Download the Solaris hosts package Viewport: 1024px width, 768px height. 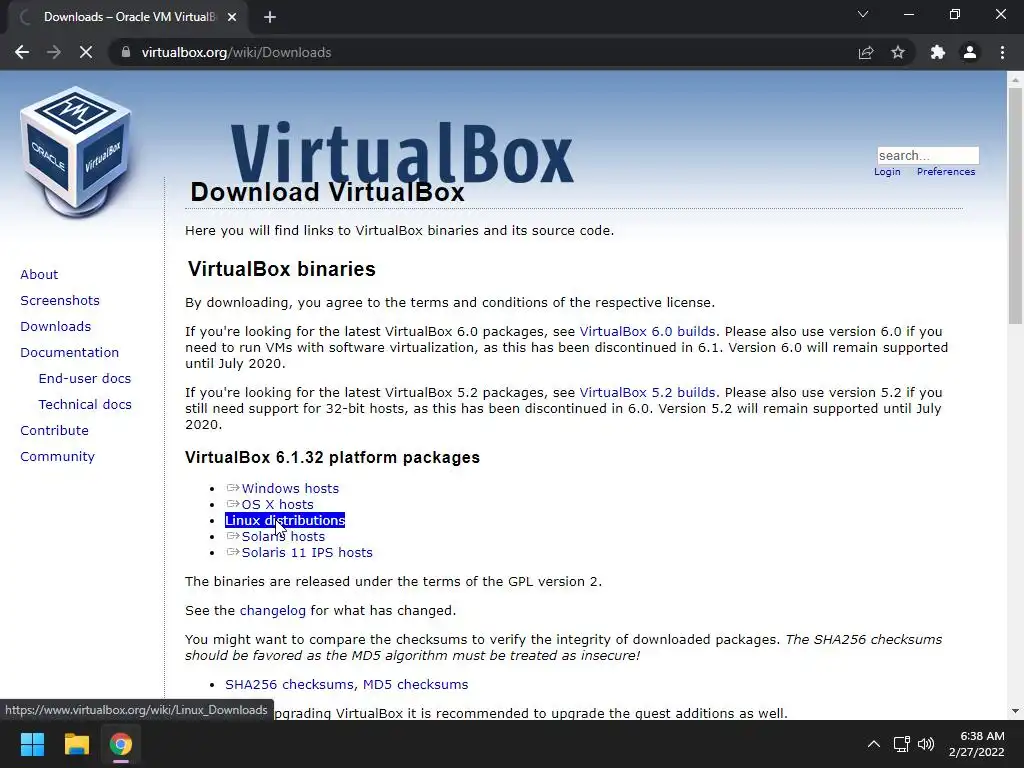283,536
